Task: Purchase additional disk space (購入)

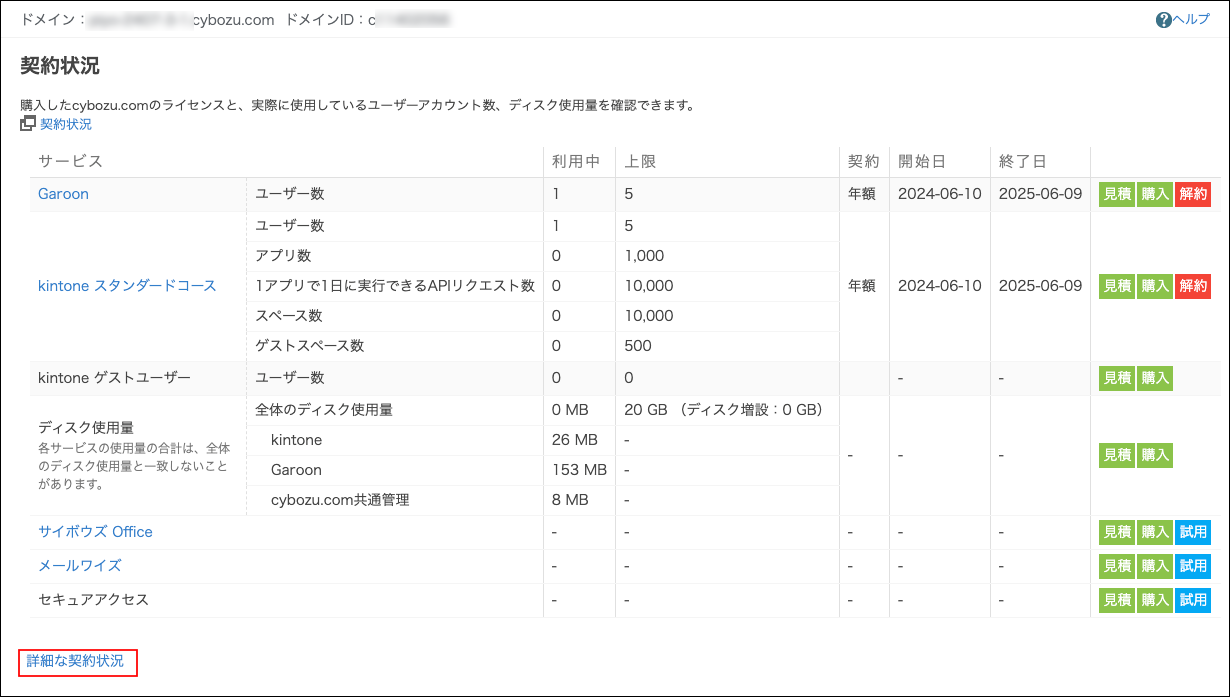Action: coord(1154,455)
